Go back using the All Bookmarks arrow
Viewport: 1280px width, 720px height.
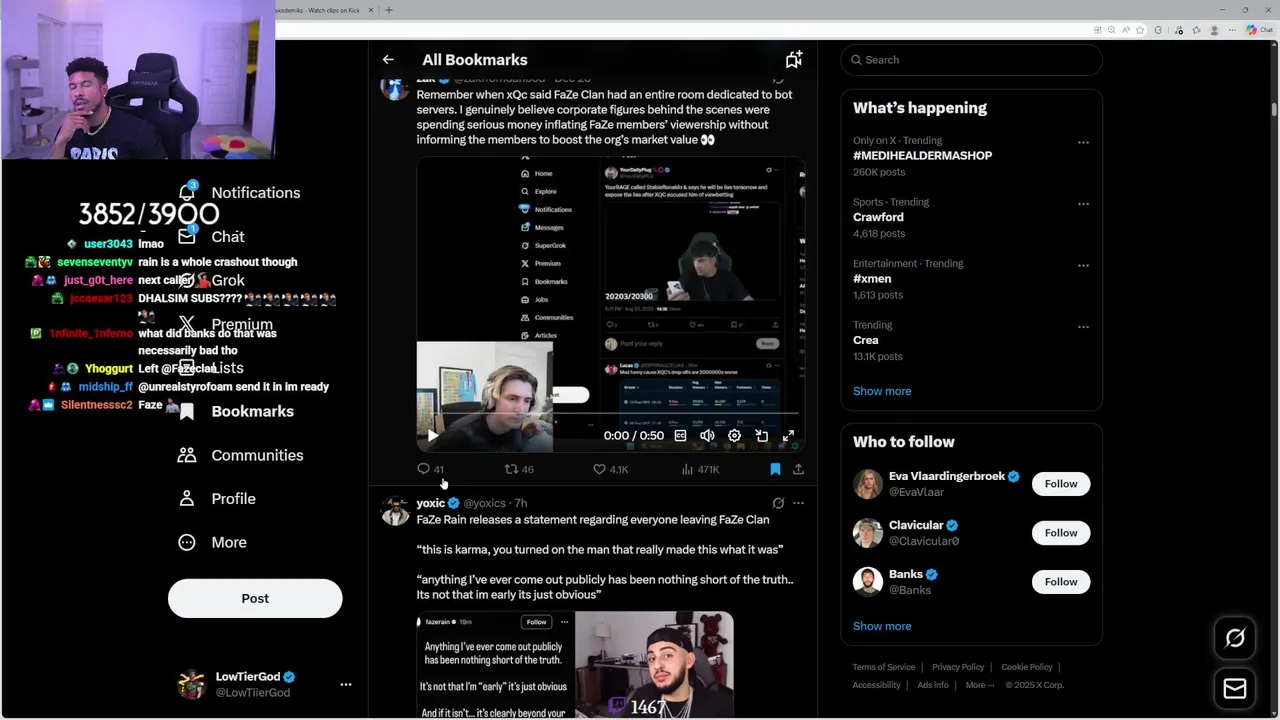tap(388, 60)
